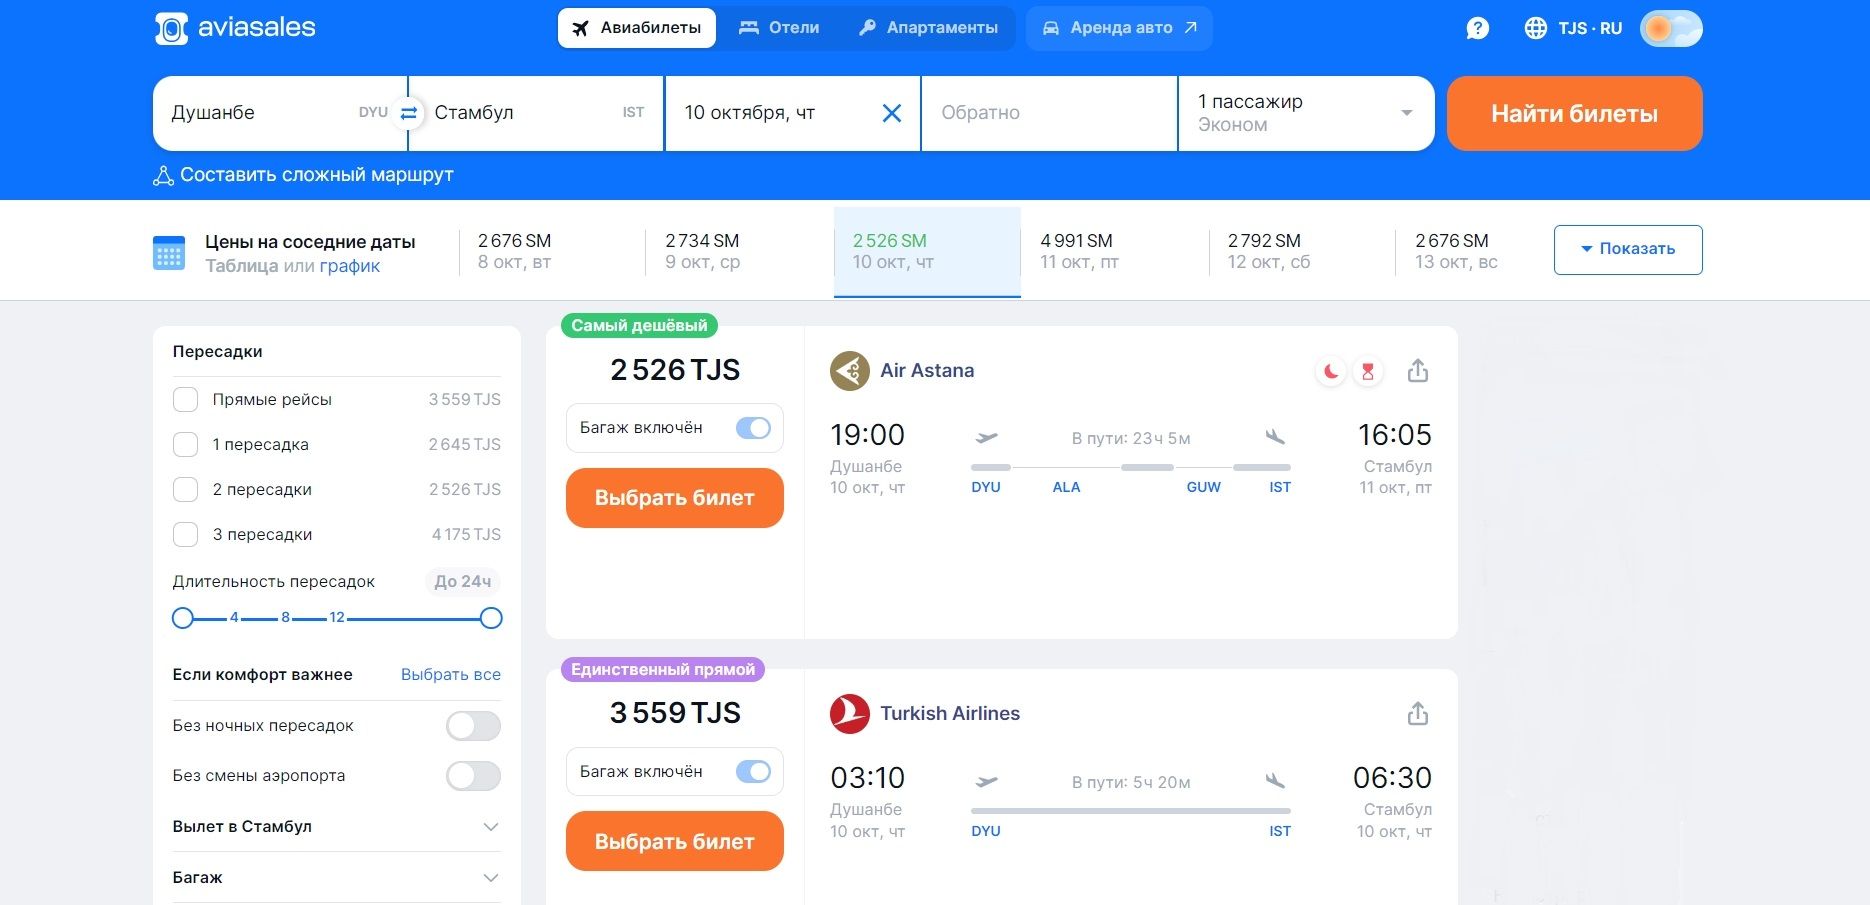Click Показать to expand price dates
This screenshot has width=1870, height=905.
point(1627,250)
